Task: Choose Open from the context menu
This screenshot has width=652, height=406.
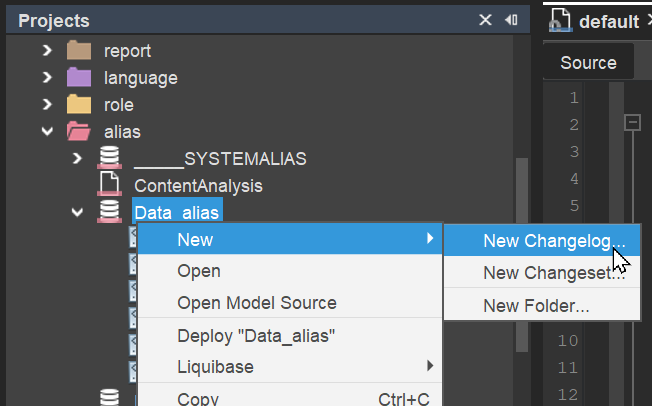Action: [x=290, y=271]
